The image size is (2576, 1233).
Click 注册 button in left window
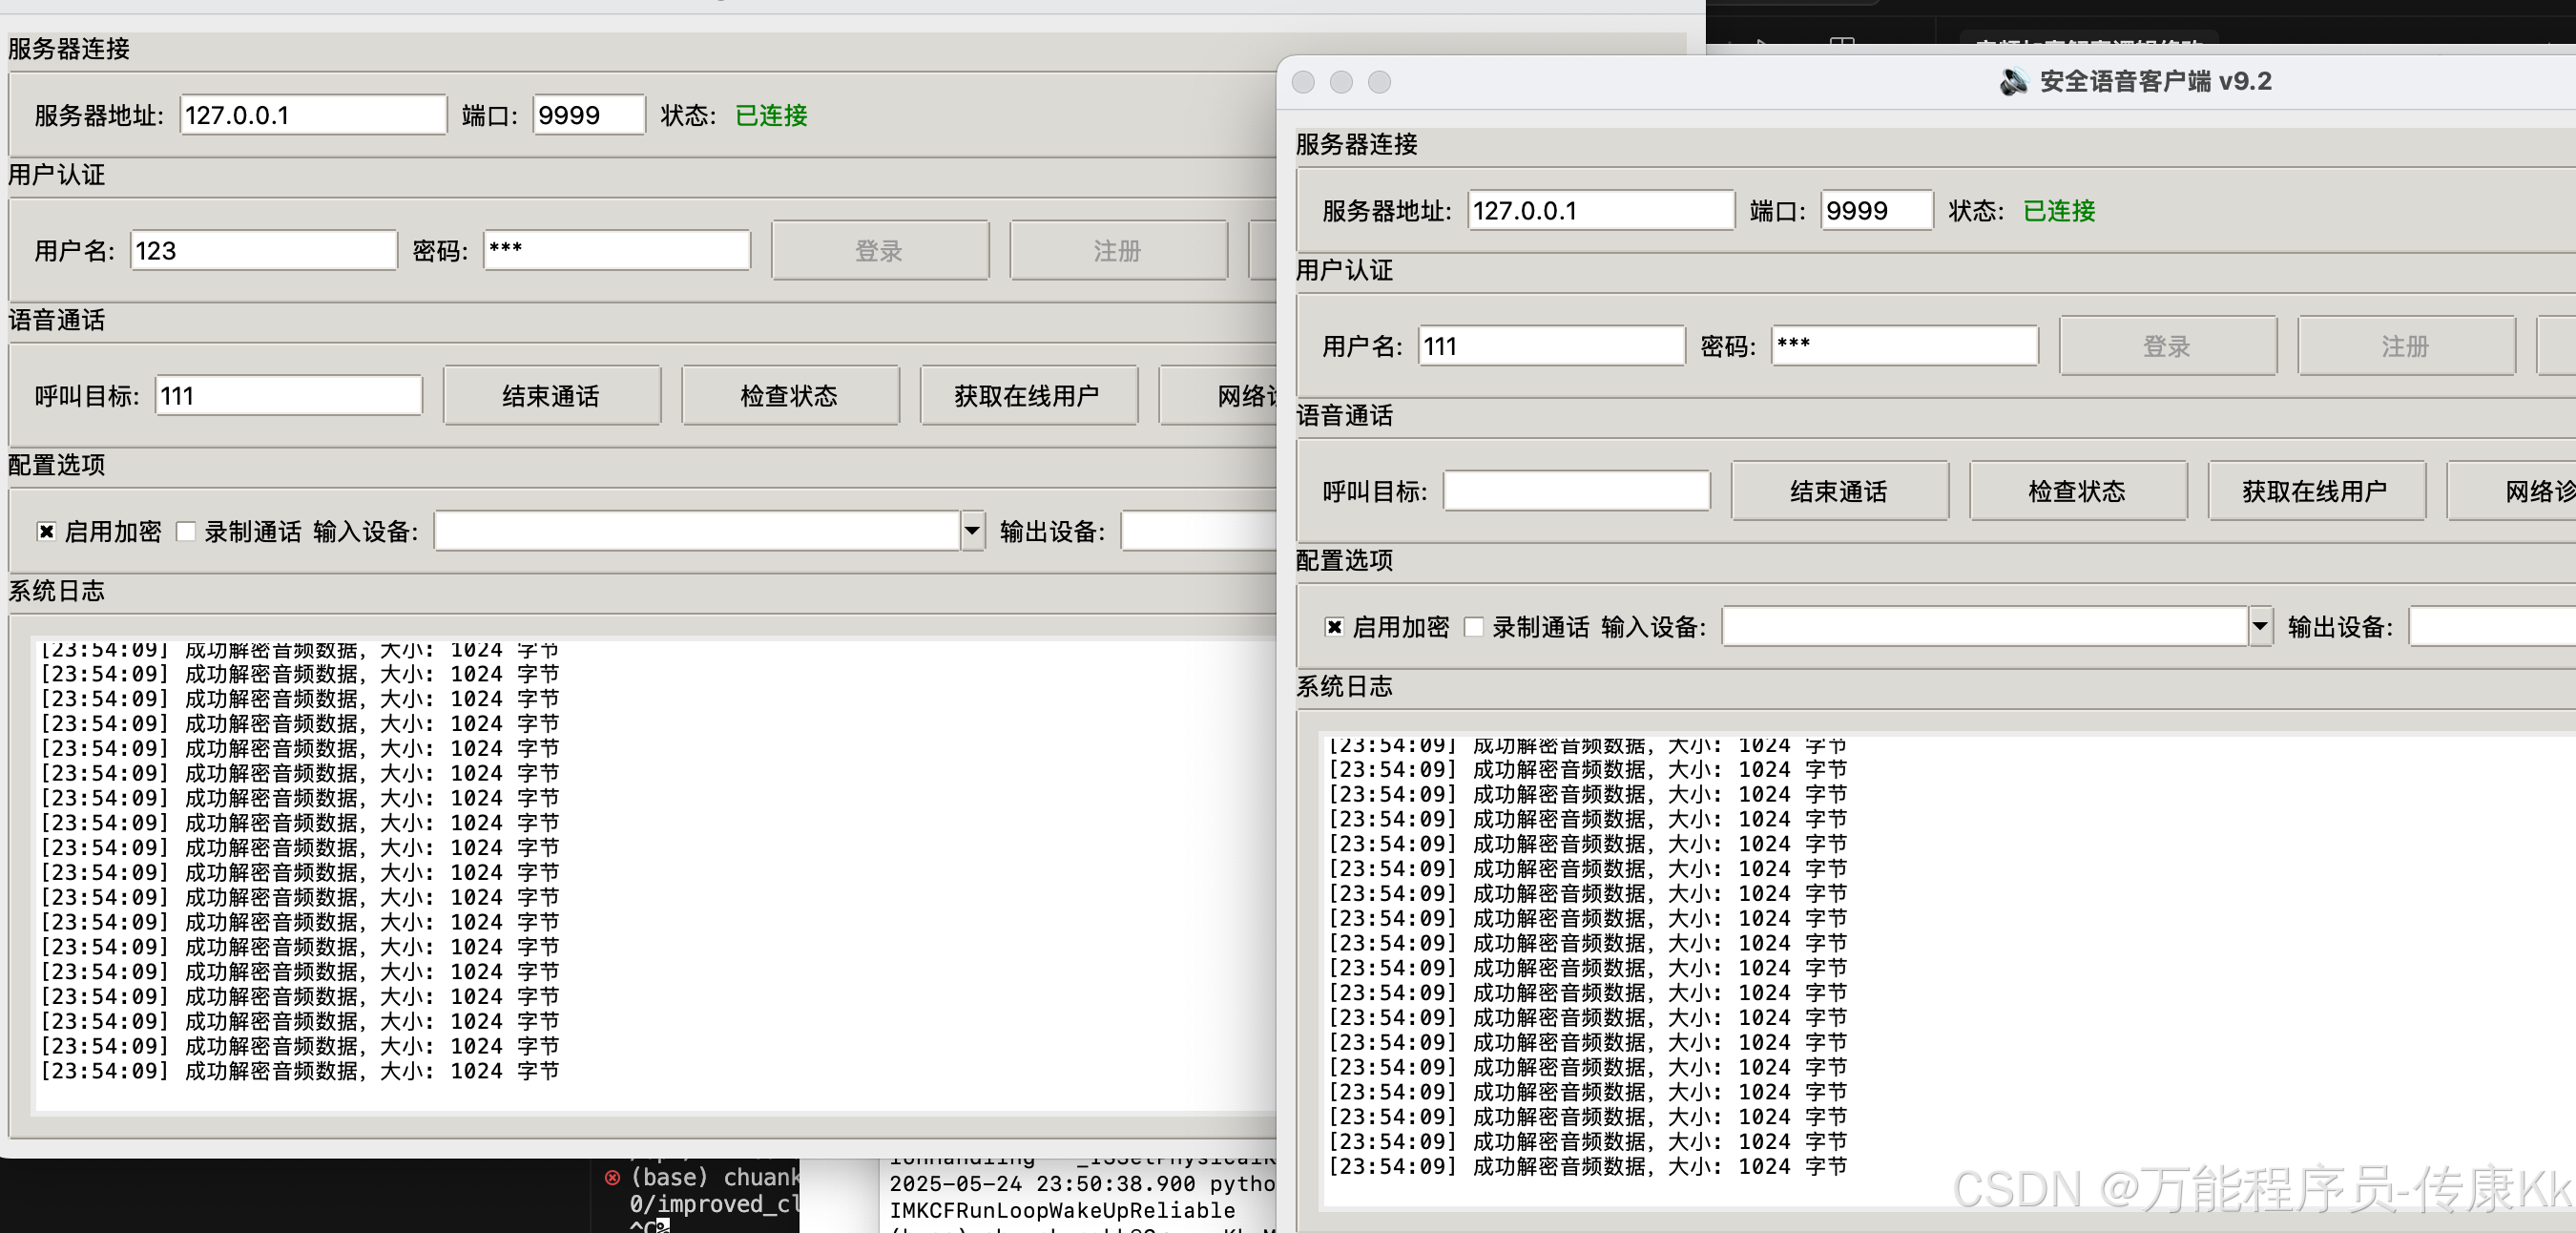click(1117, 251)
